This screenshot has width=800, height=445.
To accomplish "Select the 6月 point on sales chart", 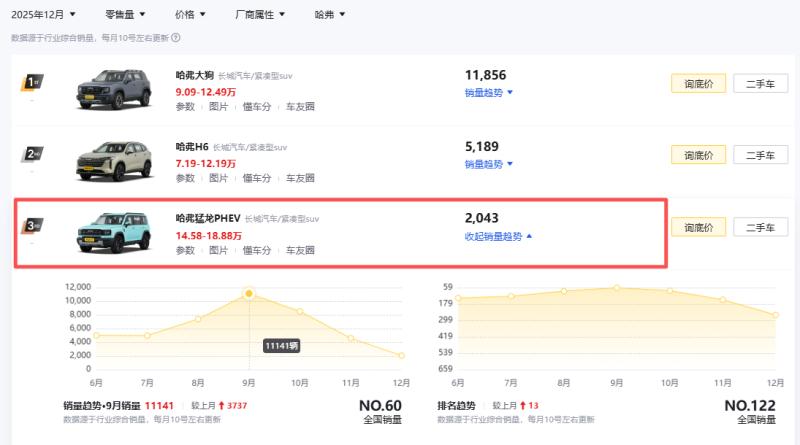I will tap(96, 335).
